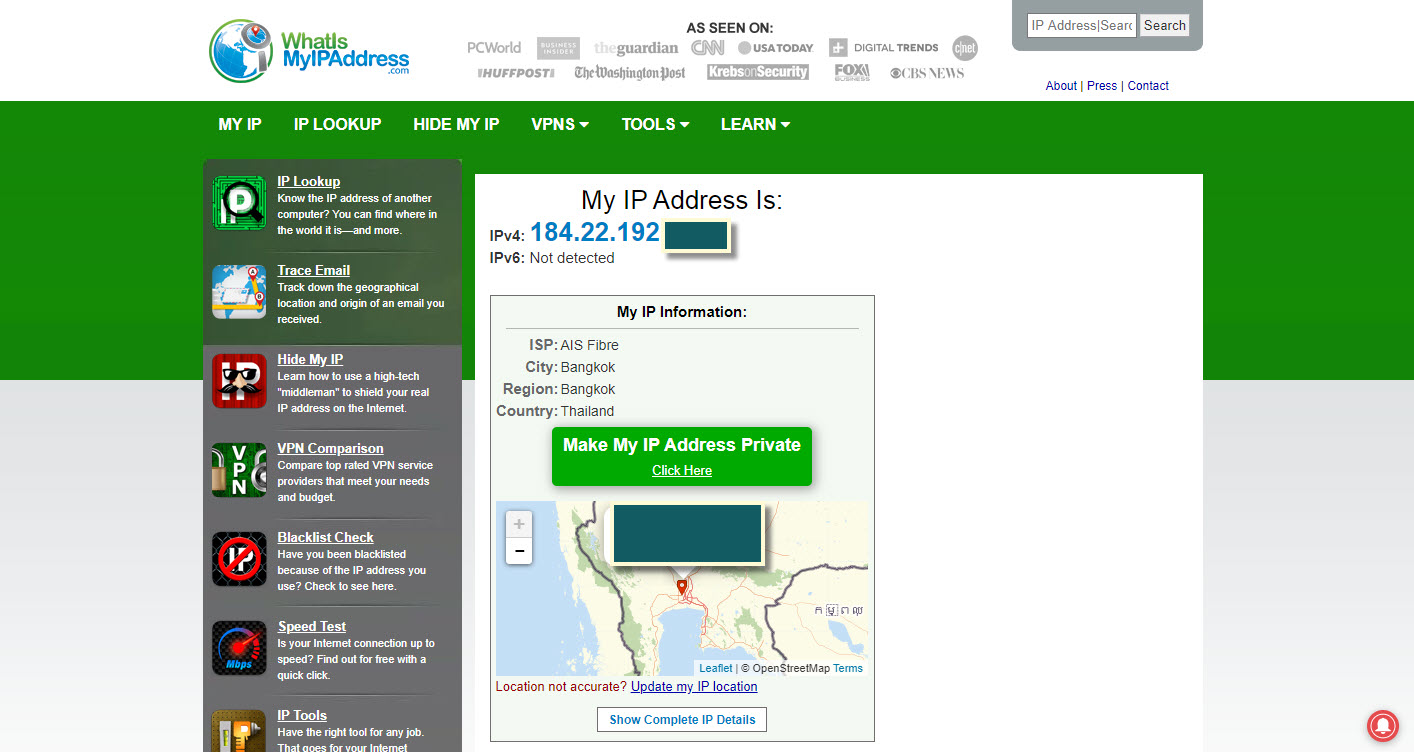Click Show Complete IP Details button

682,719
